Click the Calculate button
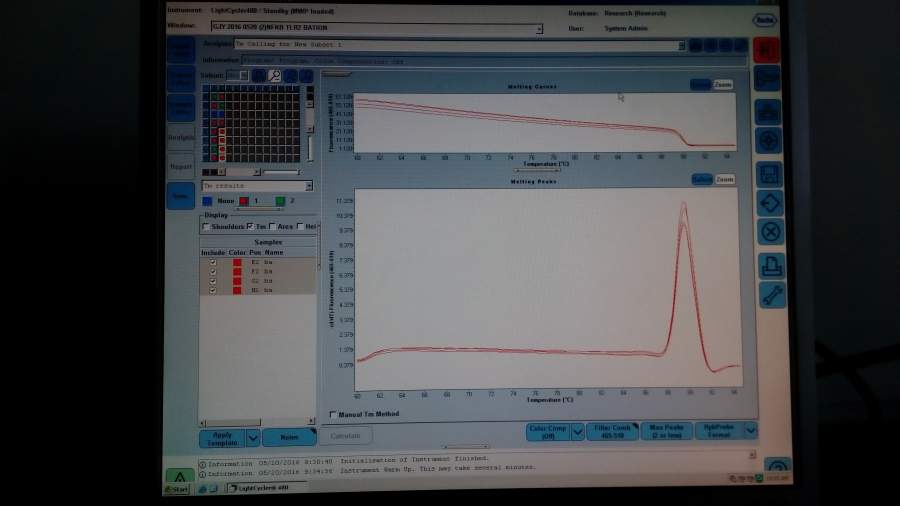 345,436
